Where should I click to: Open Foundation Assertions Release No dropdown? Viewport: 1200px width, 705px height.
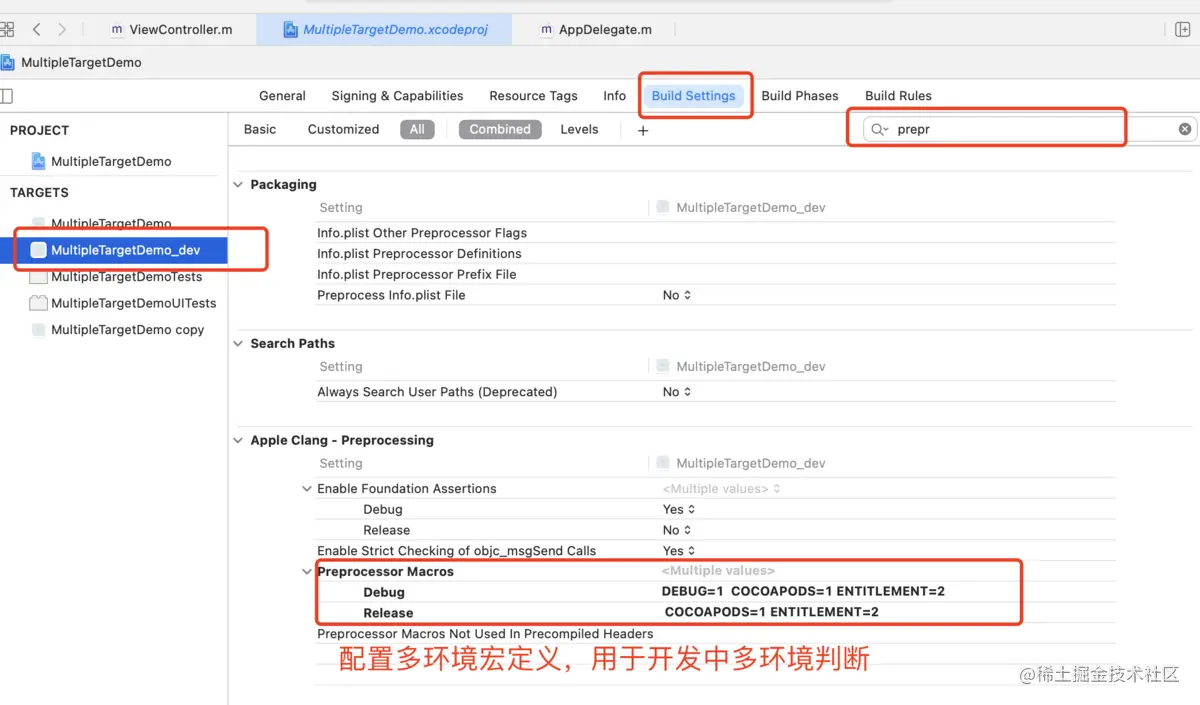coord(677,530)
